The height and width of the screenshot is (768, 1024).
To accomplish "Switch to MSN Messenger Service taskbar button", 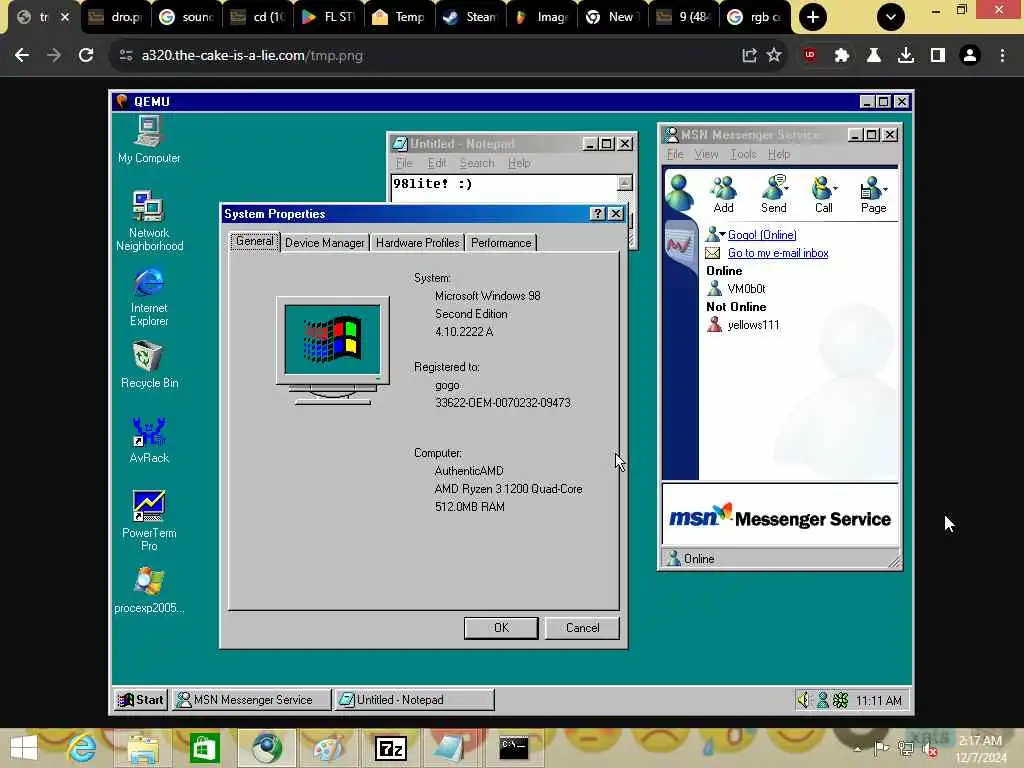I will point(251,699).
